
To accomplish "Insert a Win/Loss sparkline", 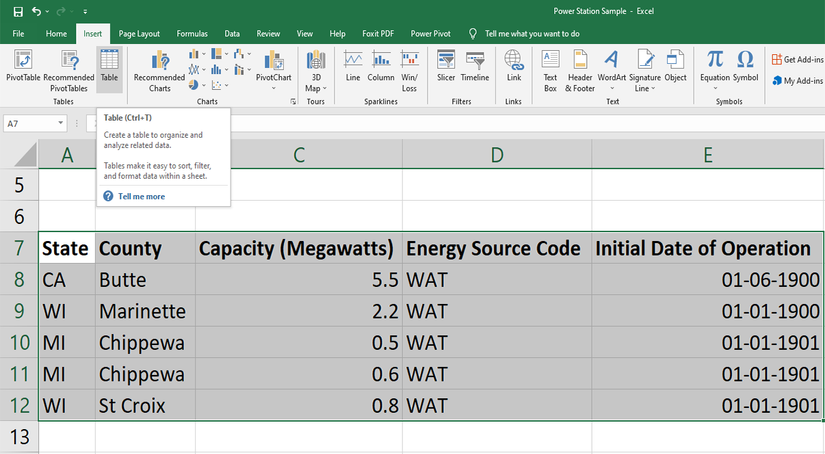I will pyautogui.click(x=409, y=71).
